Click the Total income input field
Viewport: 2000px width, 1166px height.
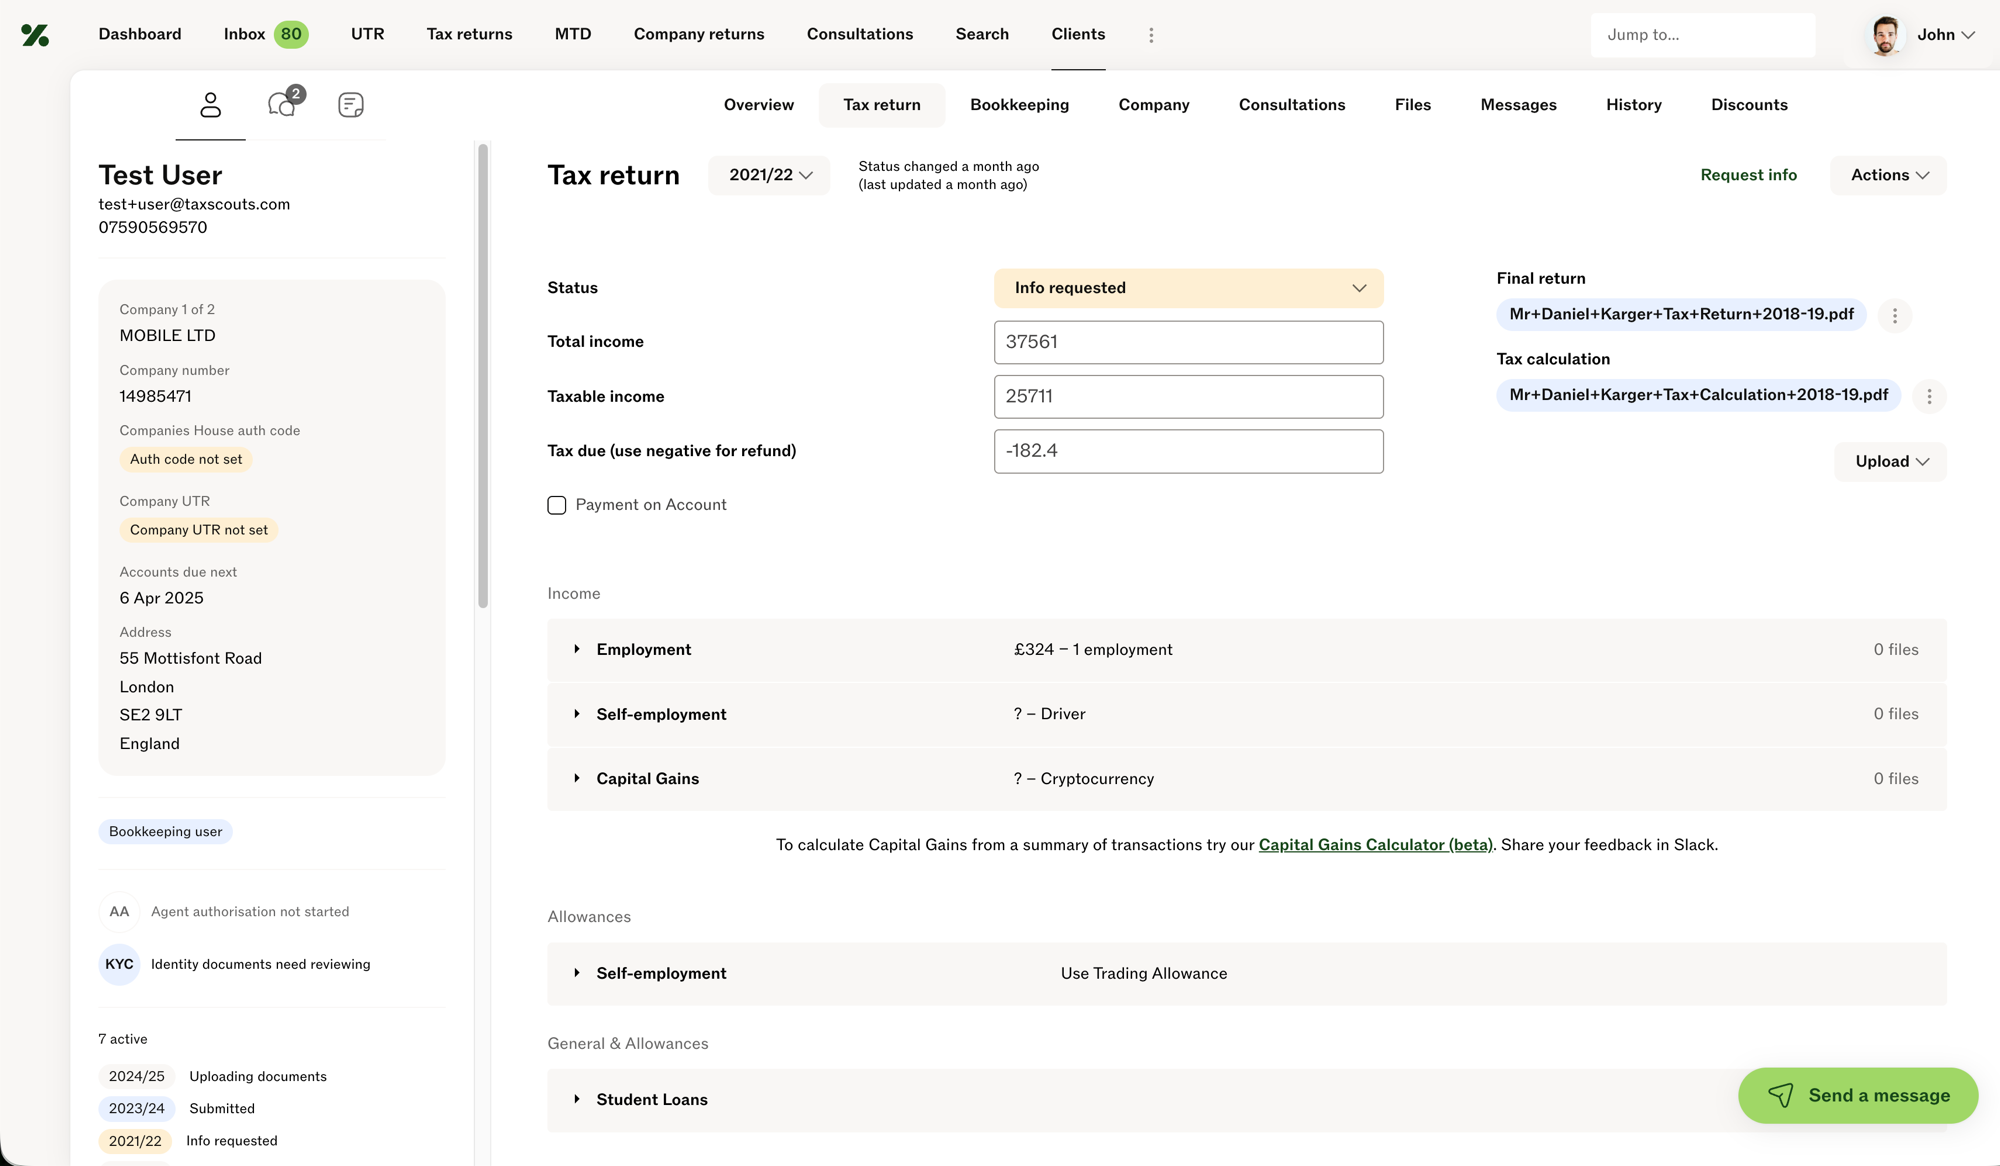1188,342
